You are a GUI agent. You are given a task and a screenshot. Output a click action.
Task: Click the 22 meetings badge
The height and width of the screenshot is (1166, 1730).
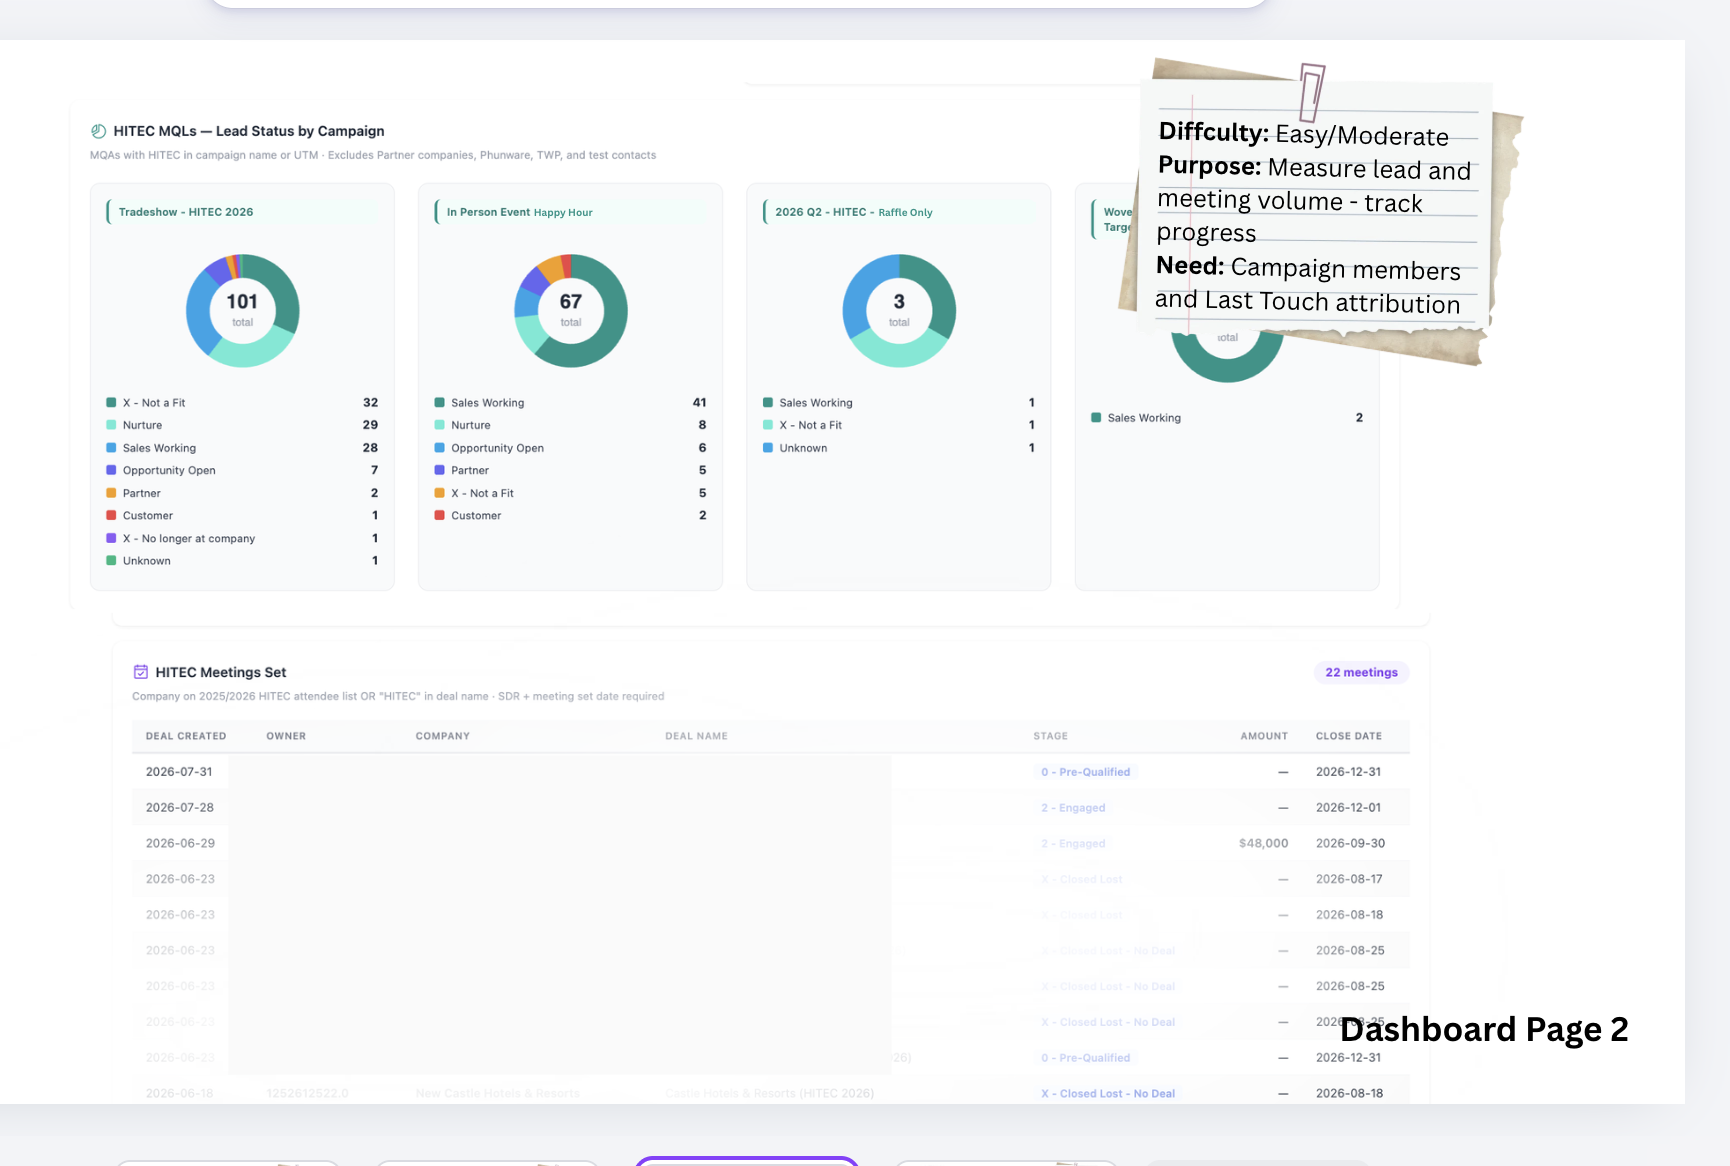pyautogui.click(x=1361, y=672)
